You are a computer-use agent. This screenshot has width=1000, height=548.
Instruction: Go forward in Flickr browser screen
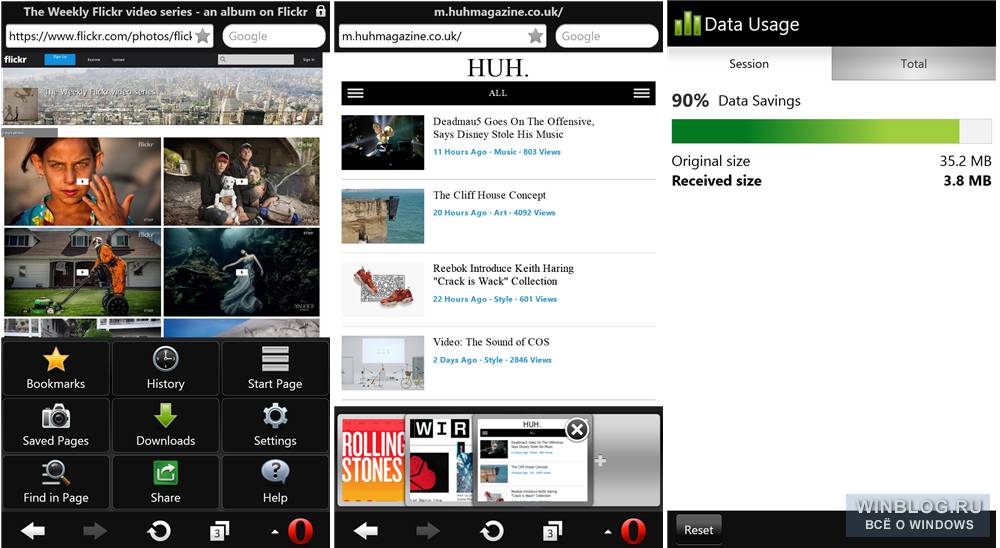pyautogui.click(x=94, y=530)
